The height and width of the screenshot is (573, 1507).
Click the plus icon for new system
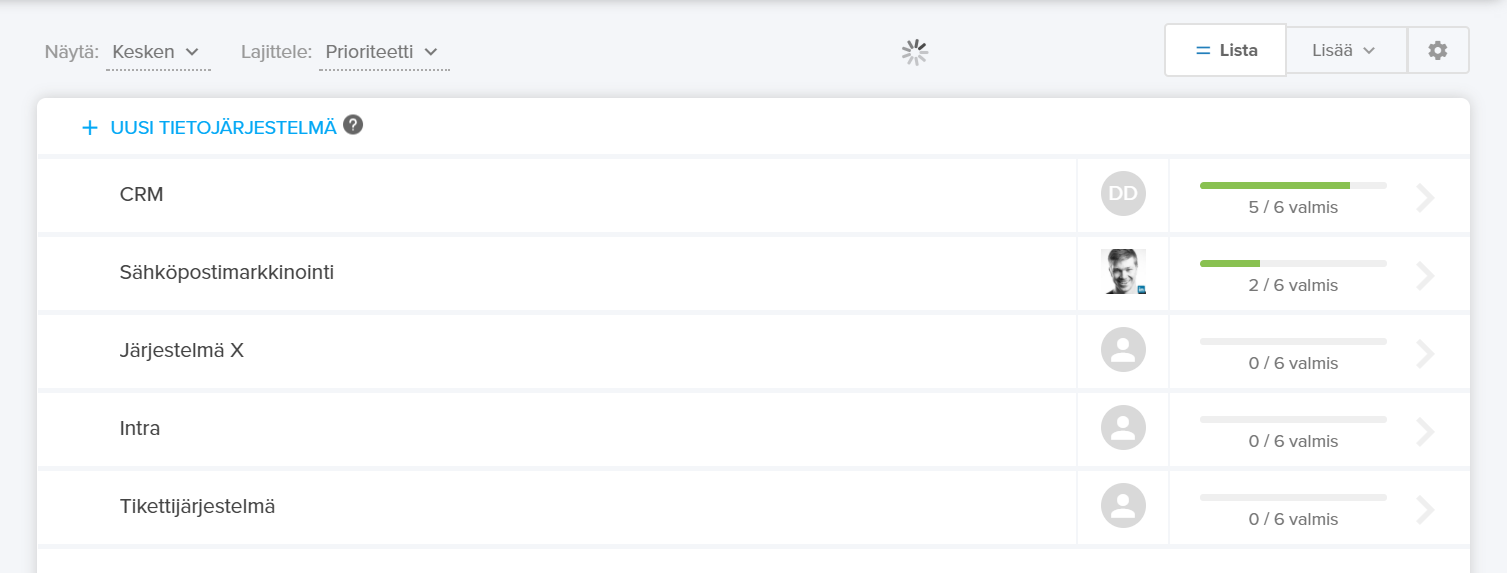pos(90,128)
